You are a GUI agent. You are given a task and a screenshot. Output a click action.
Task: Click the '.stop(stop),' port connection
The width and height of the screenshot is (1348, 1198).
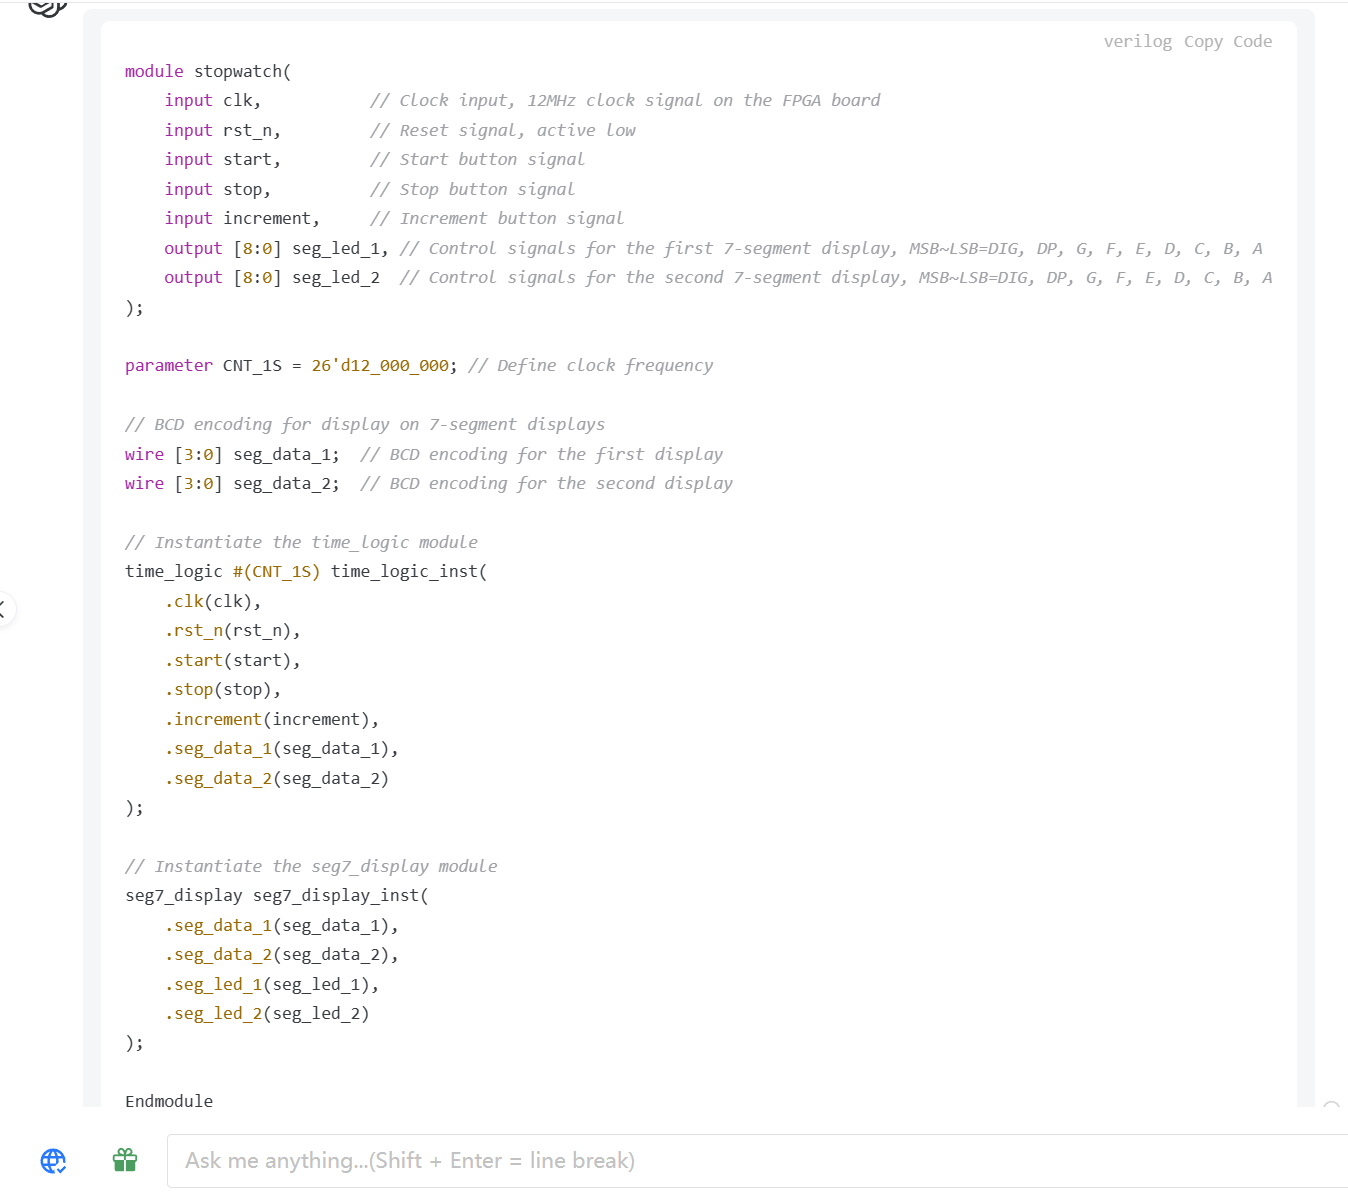[x=223, y=689]
